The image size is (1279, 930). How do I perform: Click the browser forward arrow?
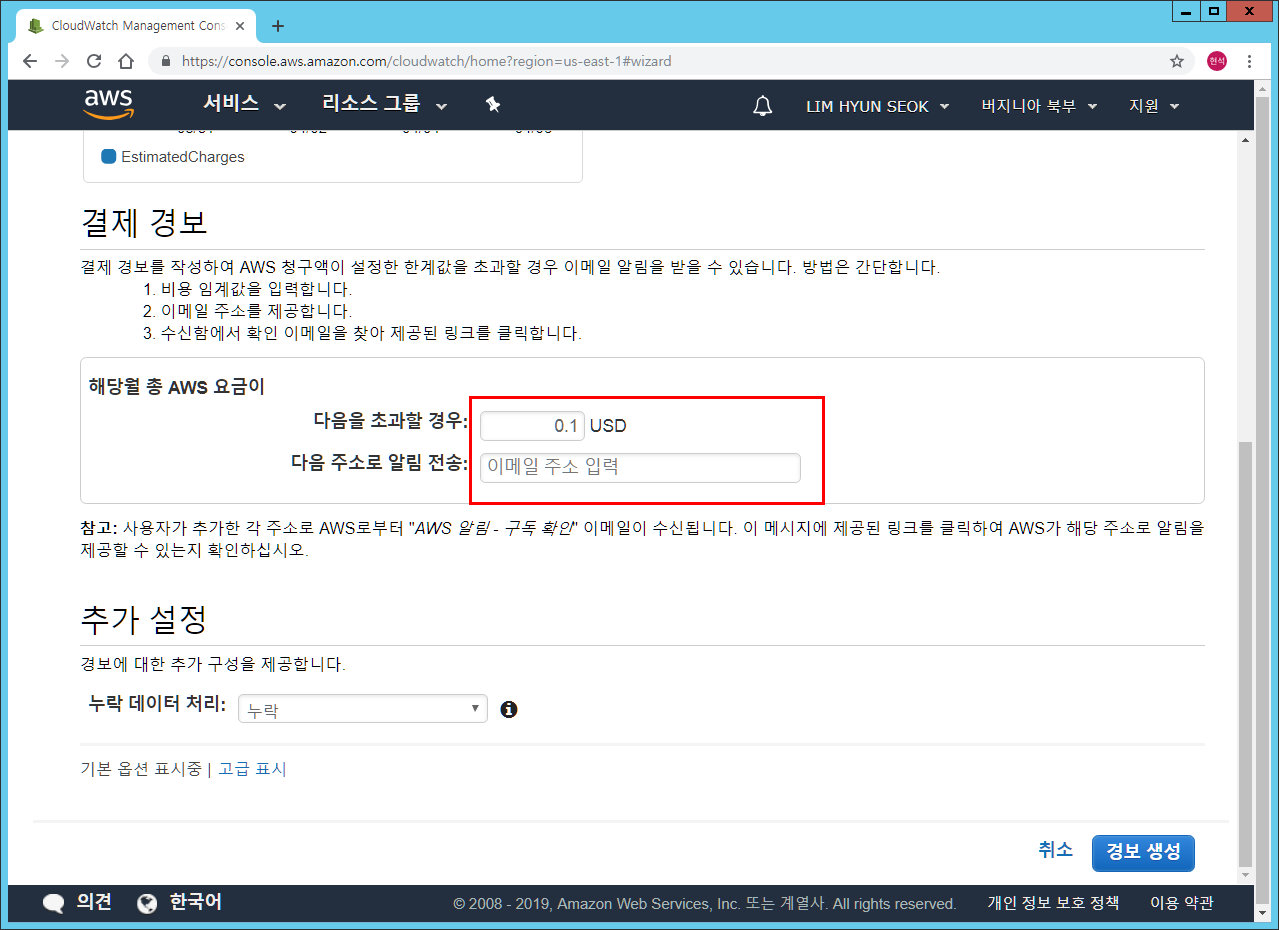[62, 61]
